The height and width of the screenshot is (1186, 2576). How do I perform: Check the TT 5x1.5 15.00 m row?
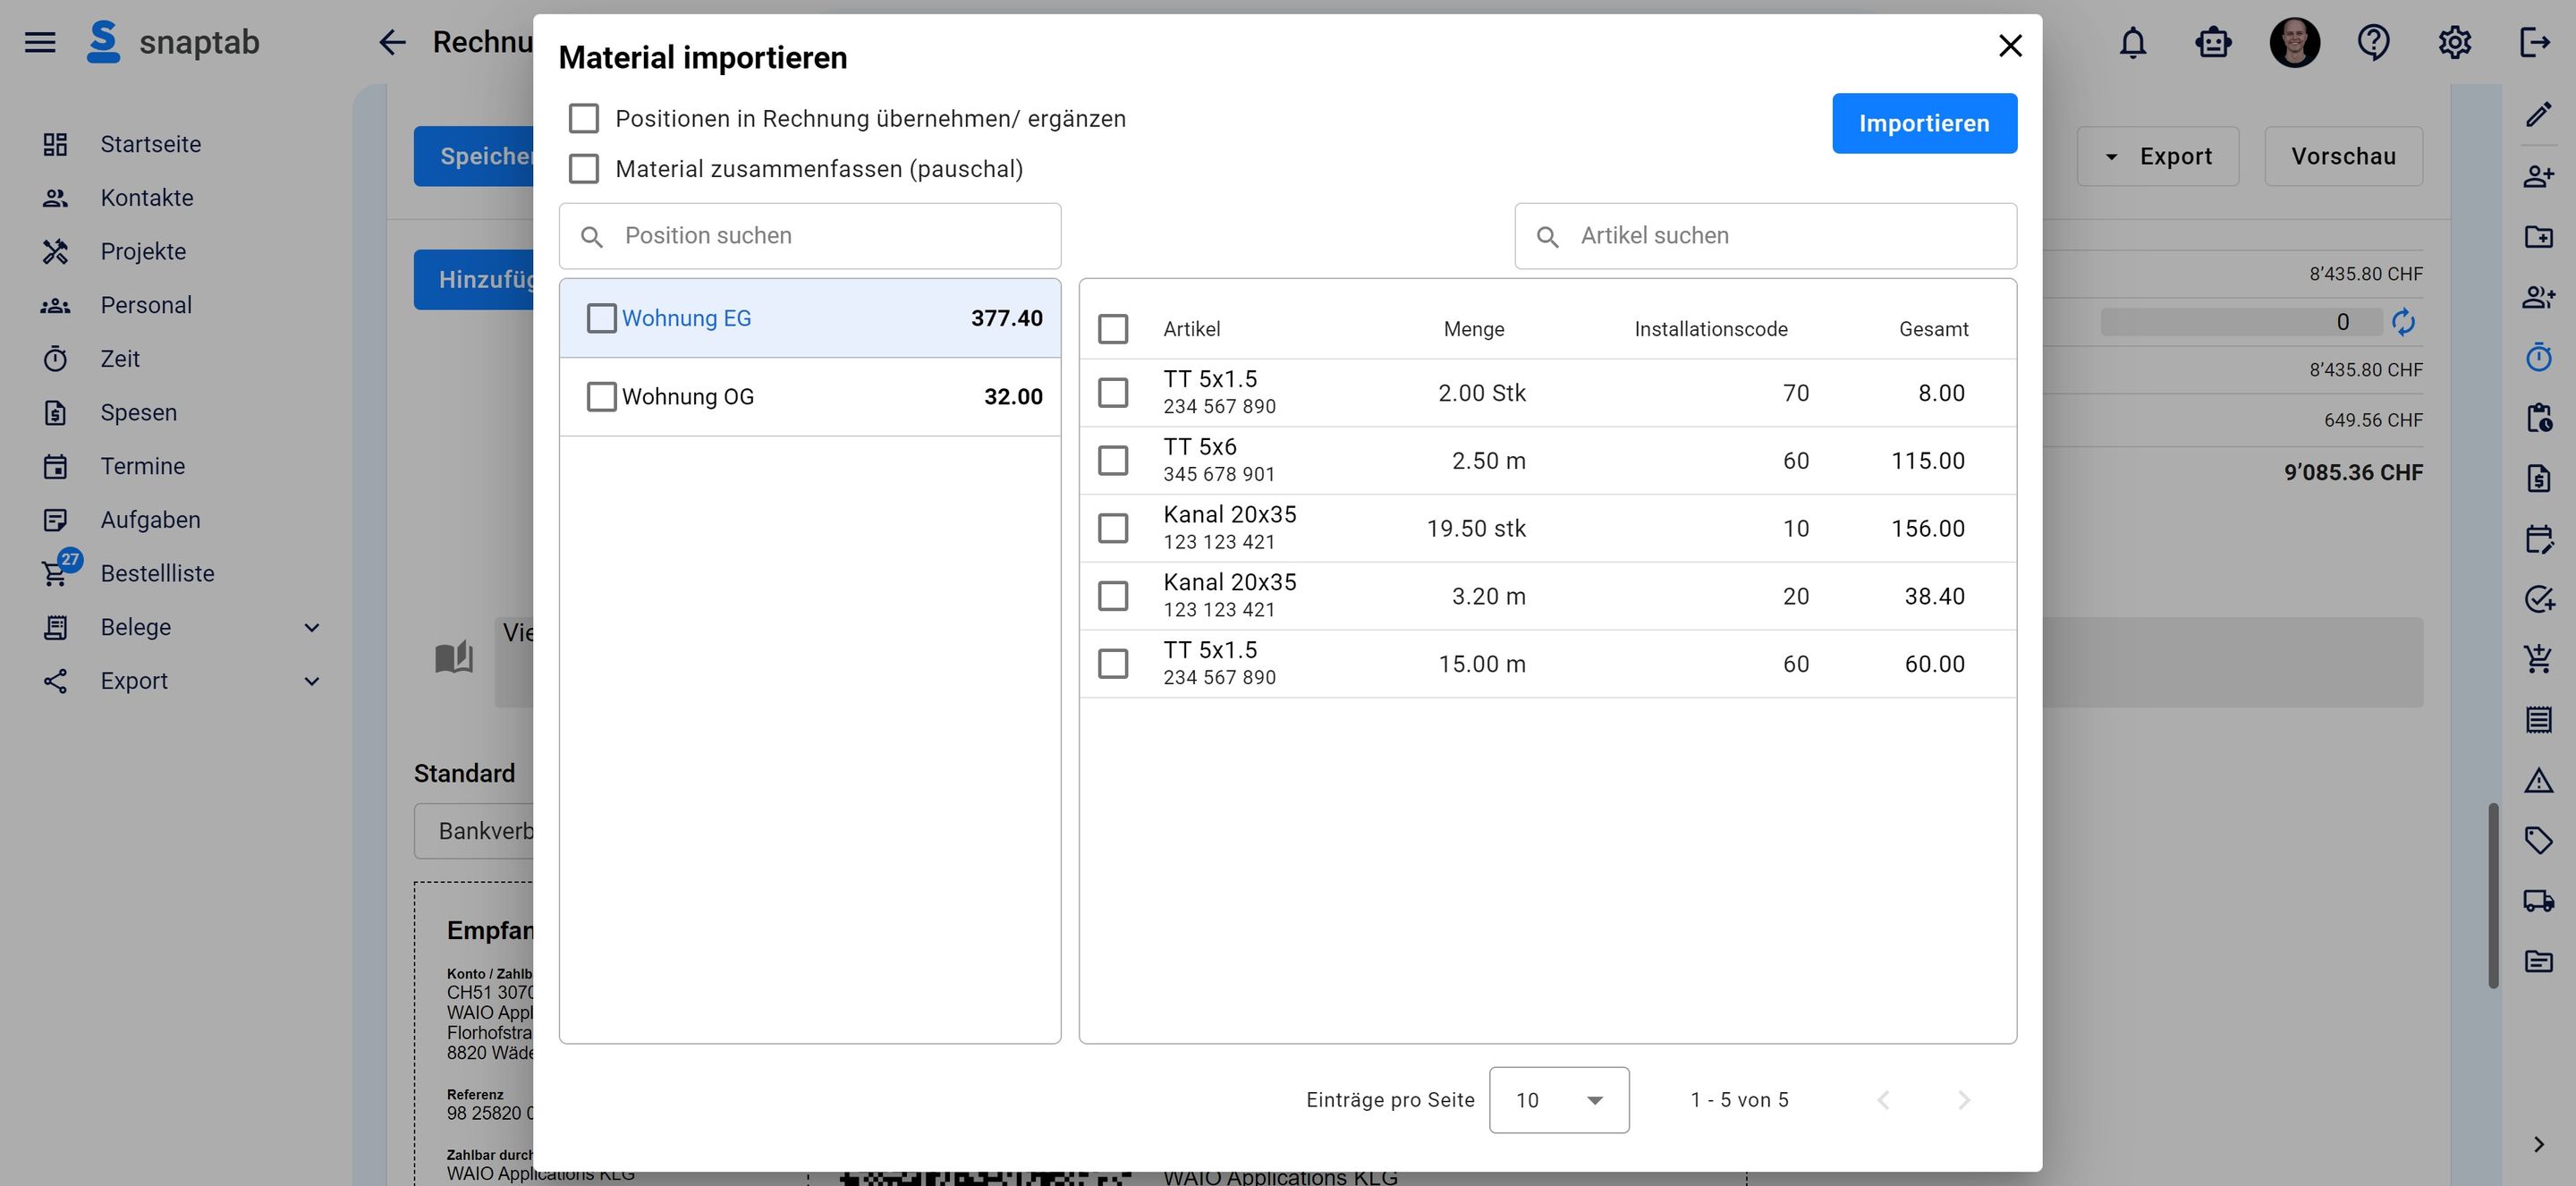click(1113, 663)
